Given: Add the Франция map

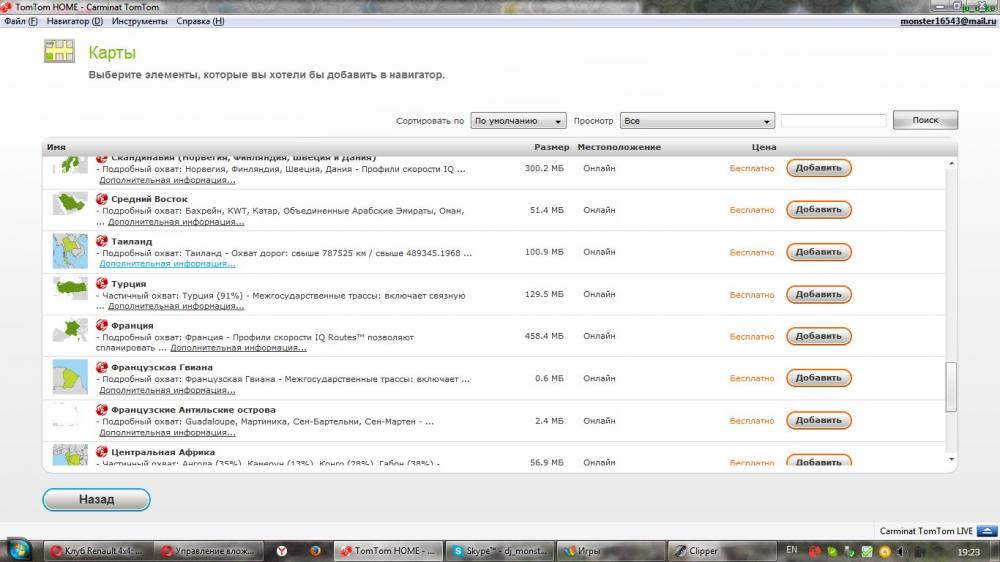Looking at the screenshot, I should tap(818, 336).
